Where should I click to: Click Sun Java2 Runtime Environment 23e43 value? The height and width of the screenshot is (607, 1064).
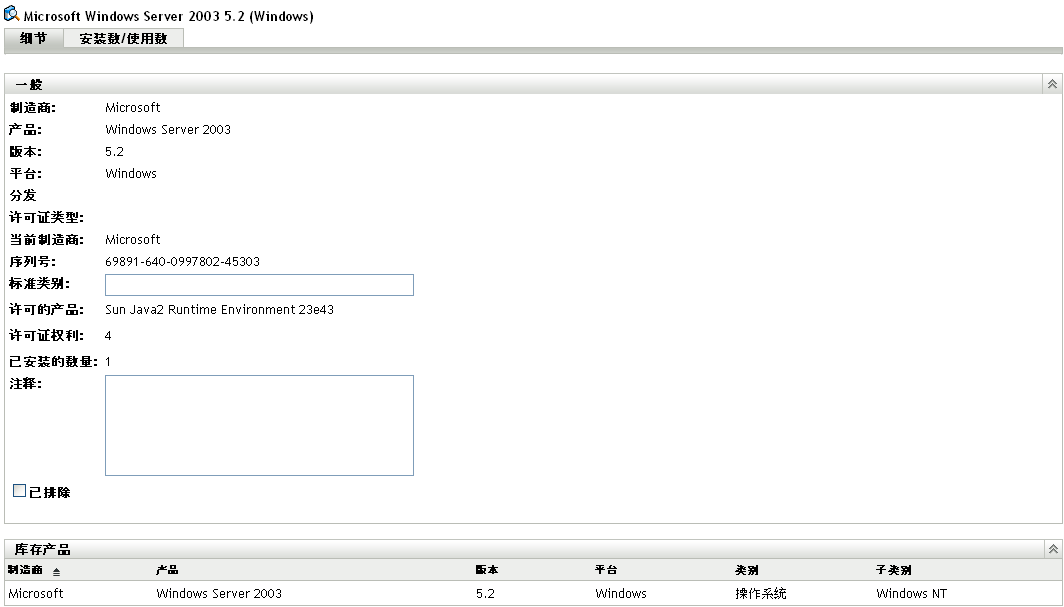219,310
